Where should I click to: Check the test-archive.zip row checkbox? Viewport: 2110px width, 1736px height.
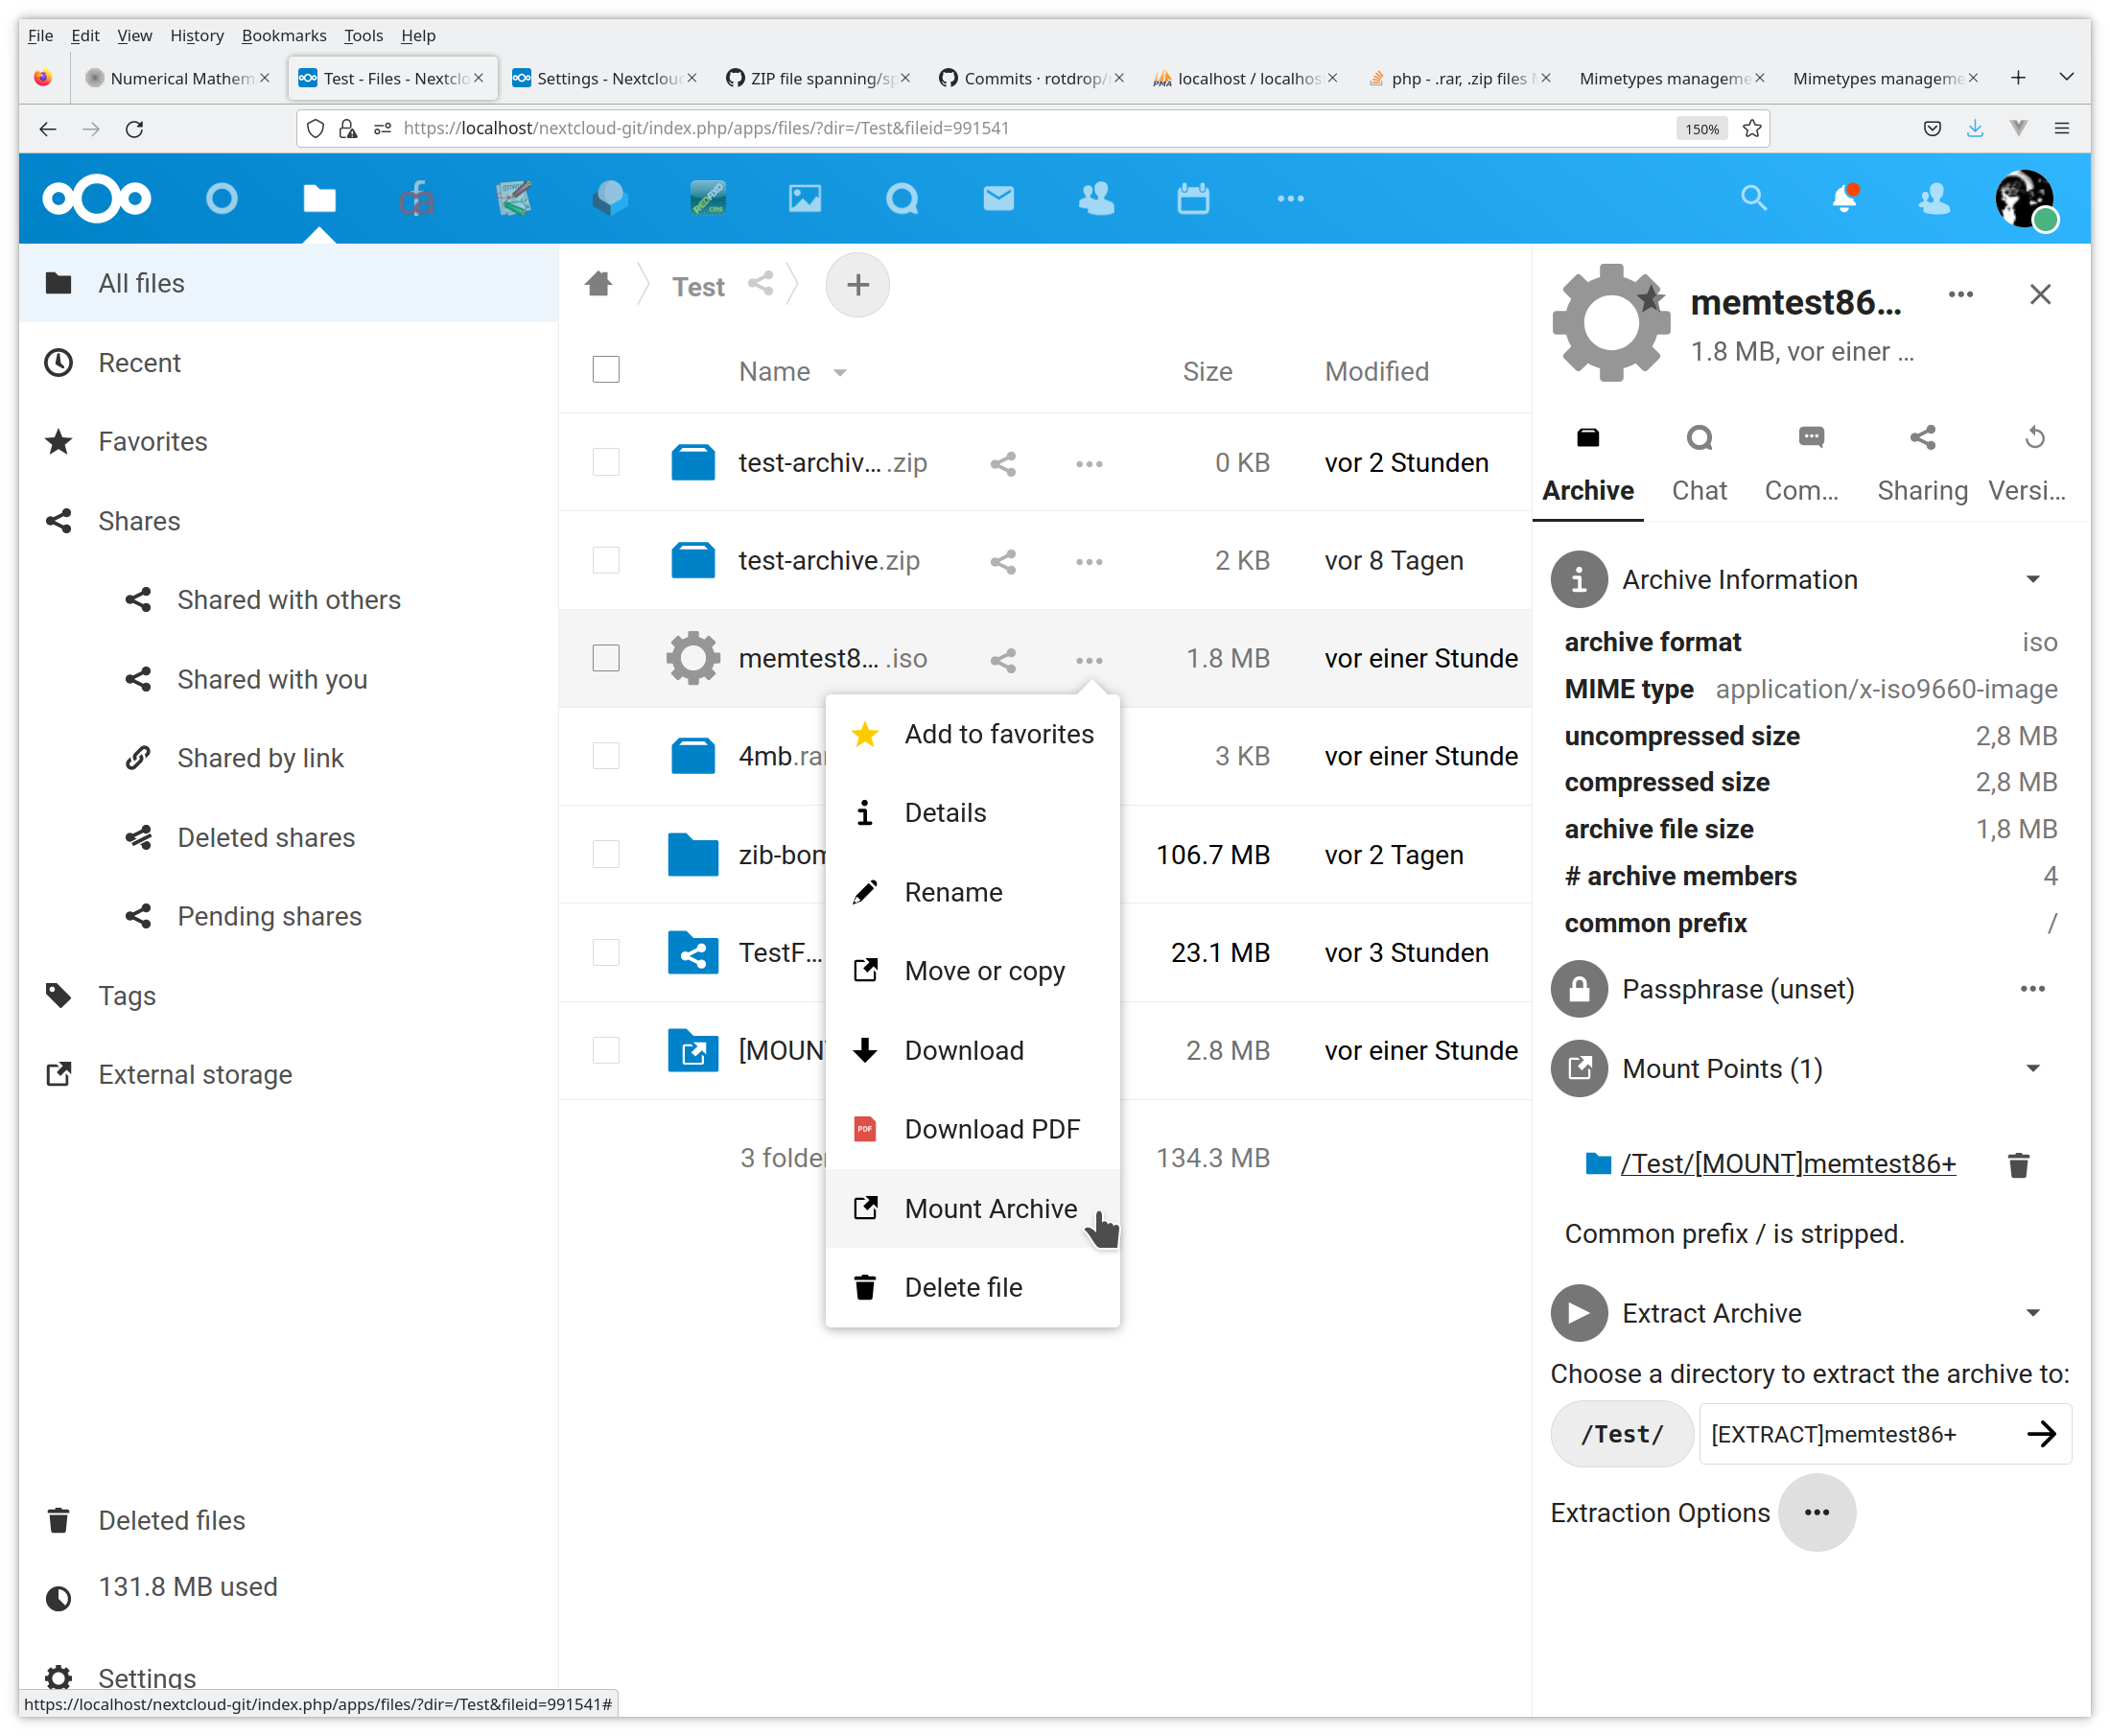coord(606,560)
